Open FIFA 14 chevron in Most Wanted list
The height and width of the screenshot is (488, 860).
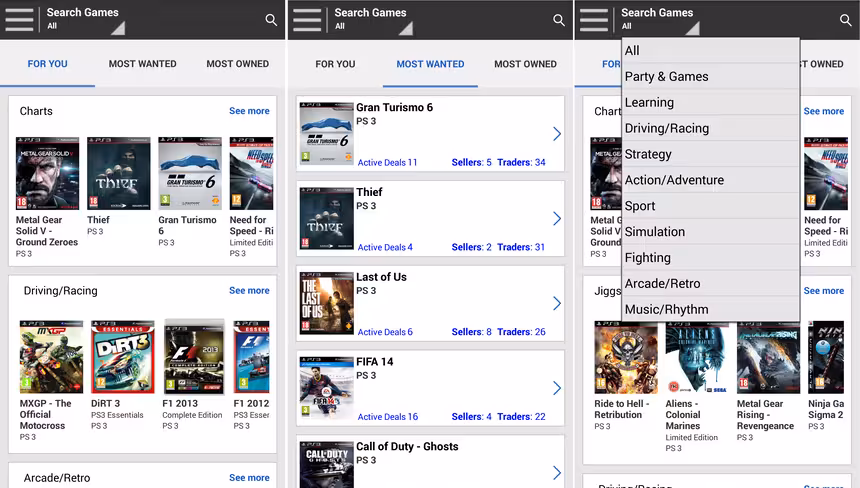tap(557, 388)
